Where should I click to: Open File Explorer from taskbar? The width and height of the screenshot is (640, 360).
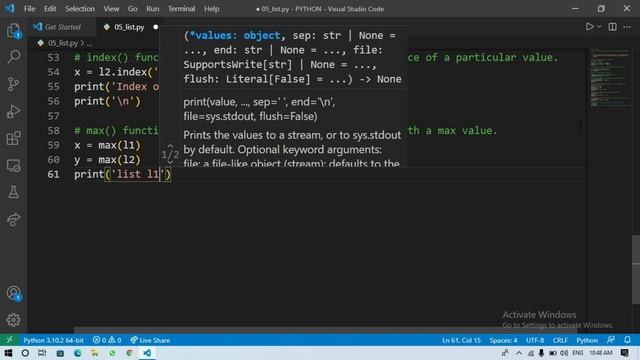pyautogui.click(x=95, y=353)
